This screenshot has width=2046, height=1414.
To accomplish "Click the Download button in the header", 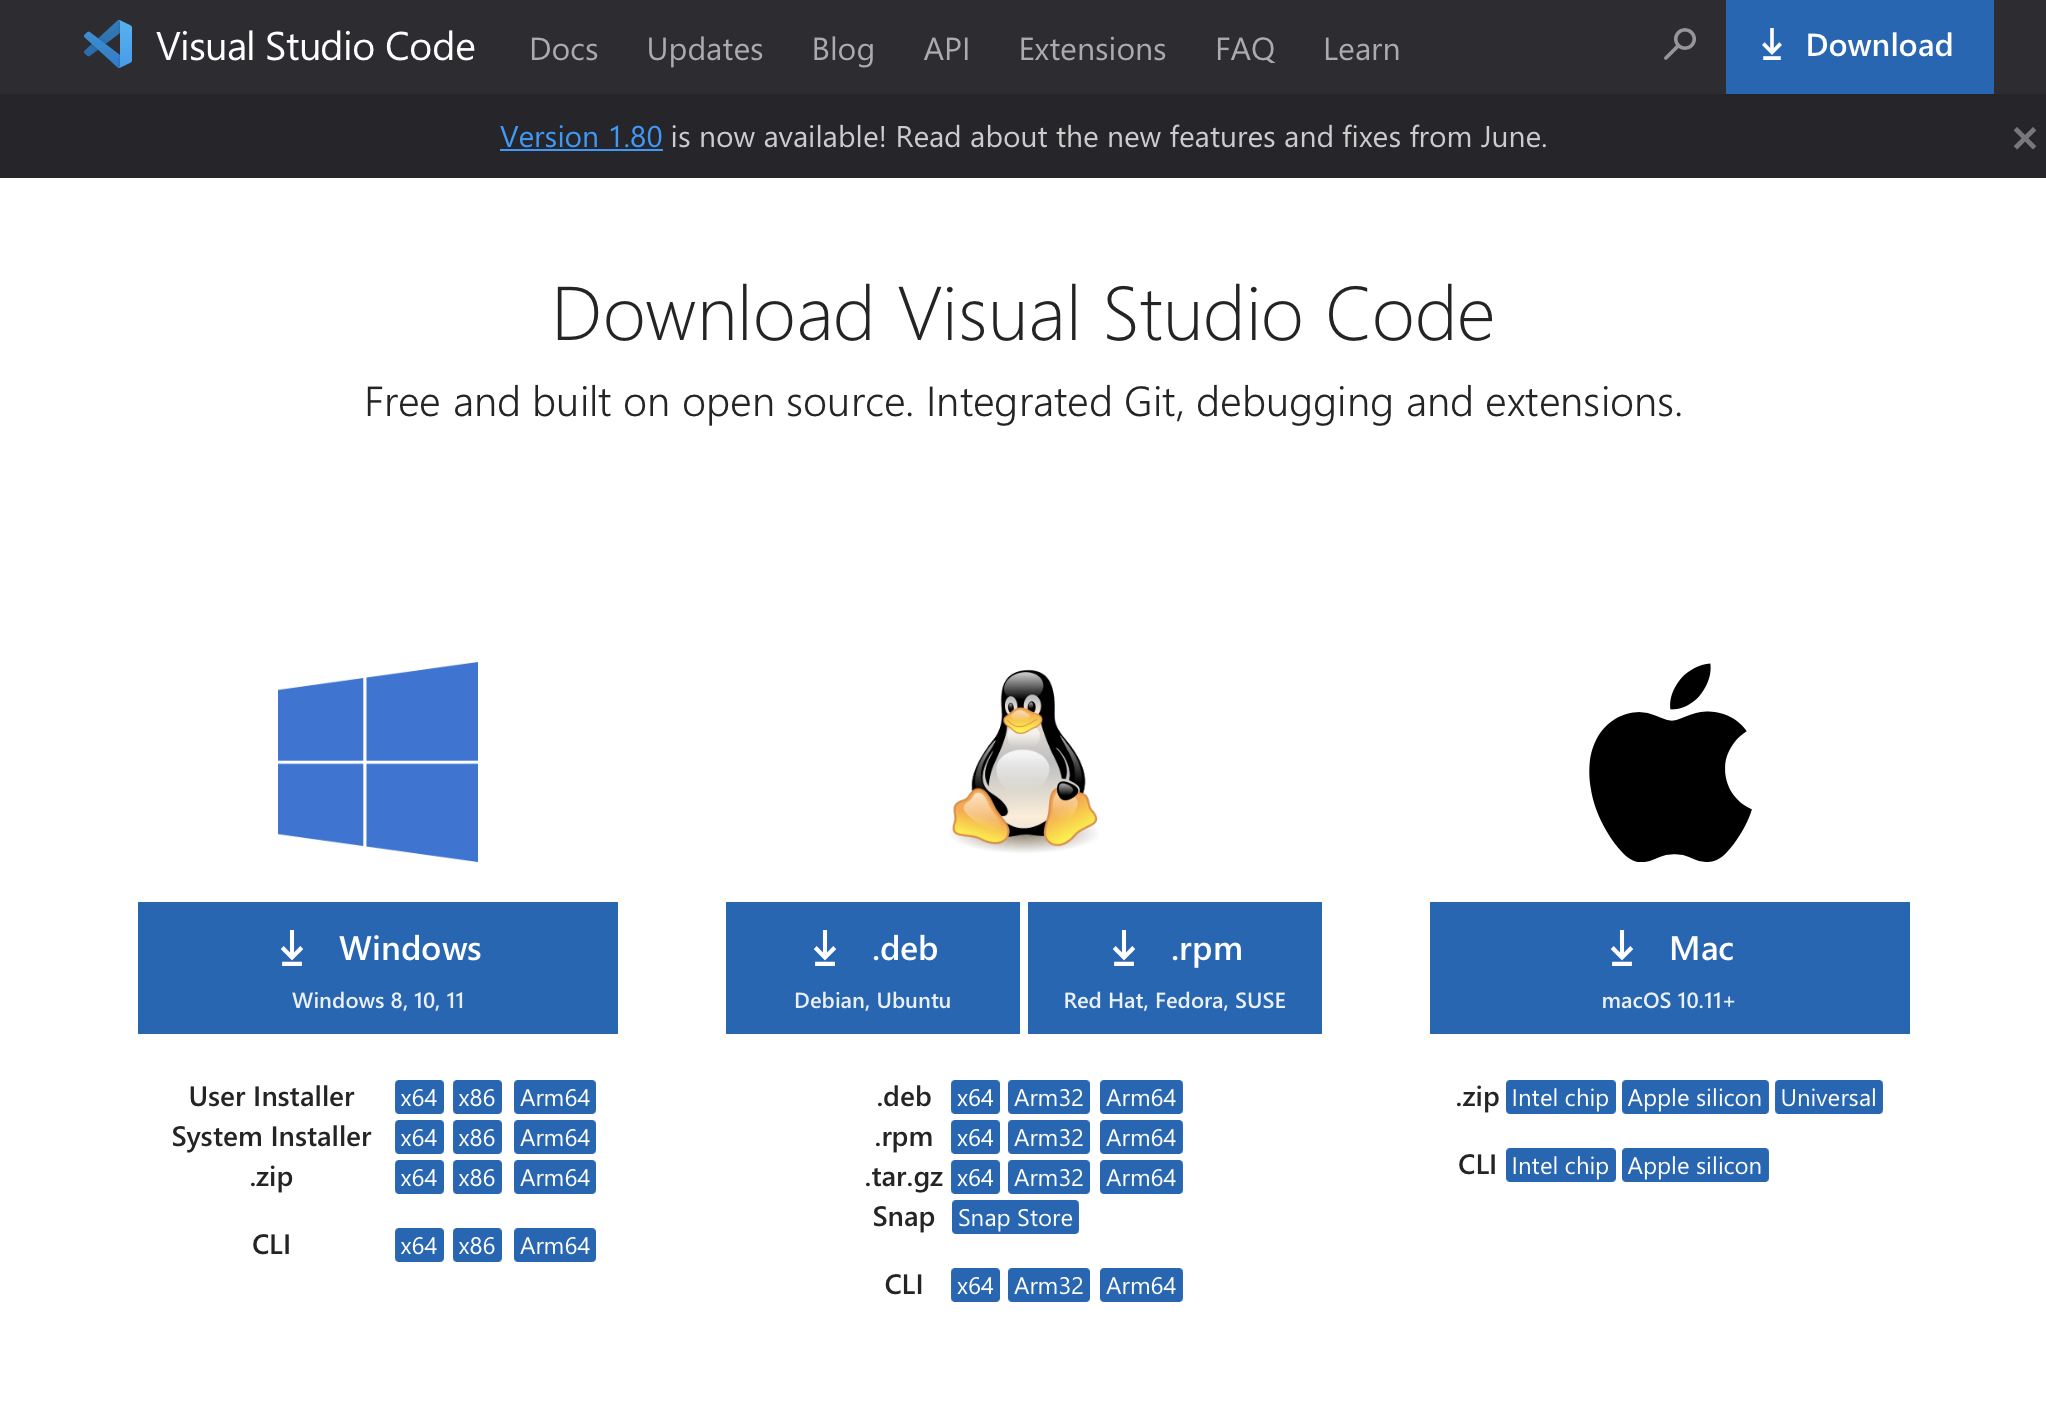I will pyautogui.click(x=1860, y=47).
